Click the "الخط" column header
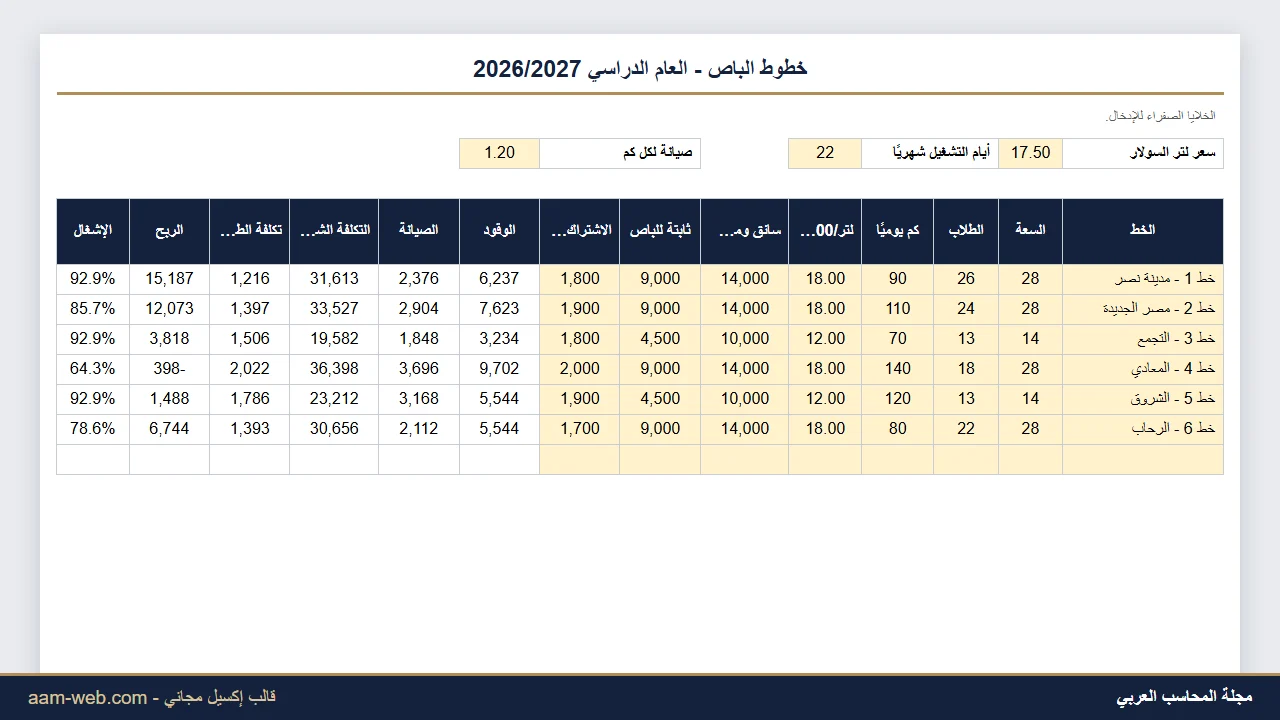This screenshot has width=1280, height=720. tap(1142, 230)
